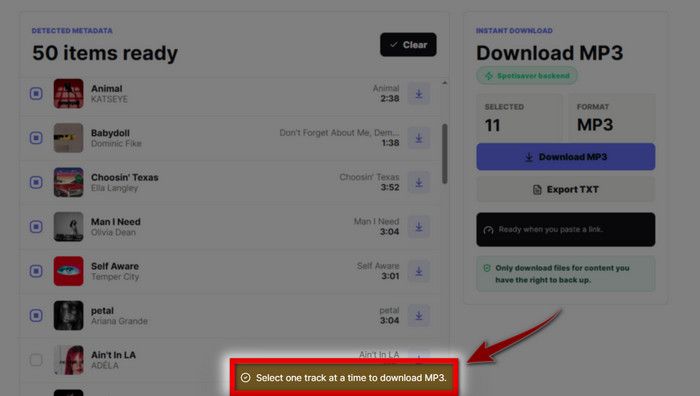Click the Man I Need song title
Viewport: 700px width, 396px height.
(x=116, y=222)
